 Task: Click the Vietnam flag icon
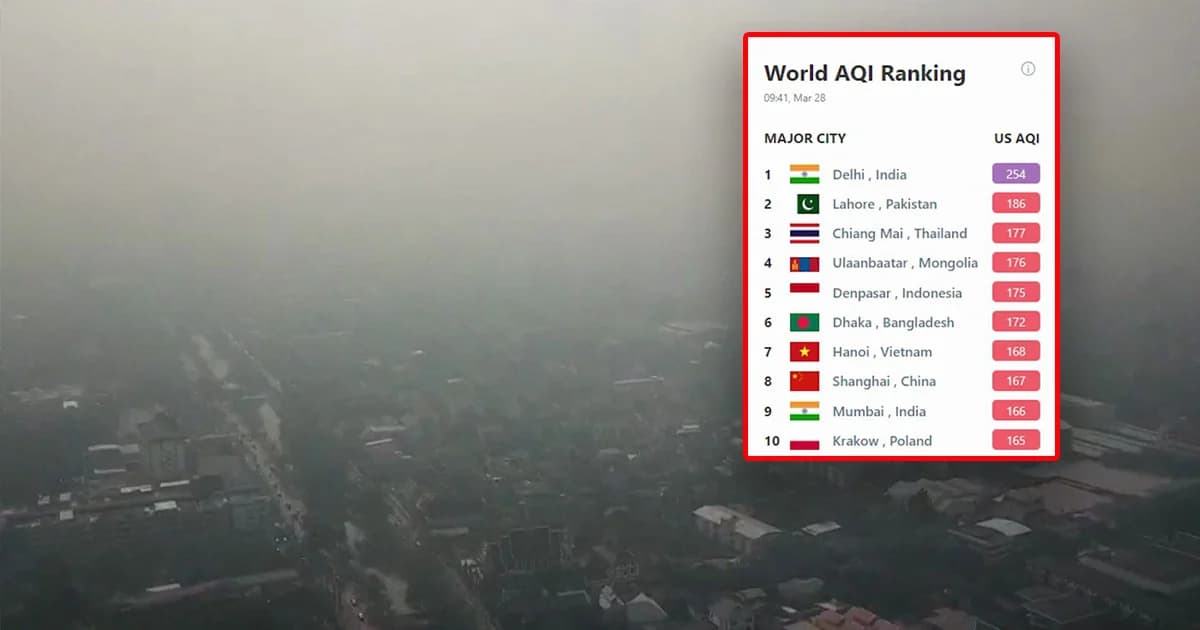pos(804,352)
